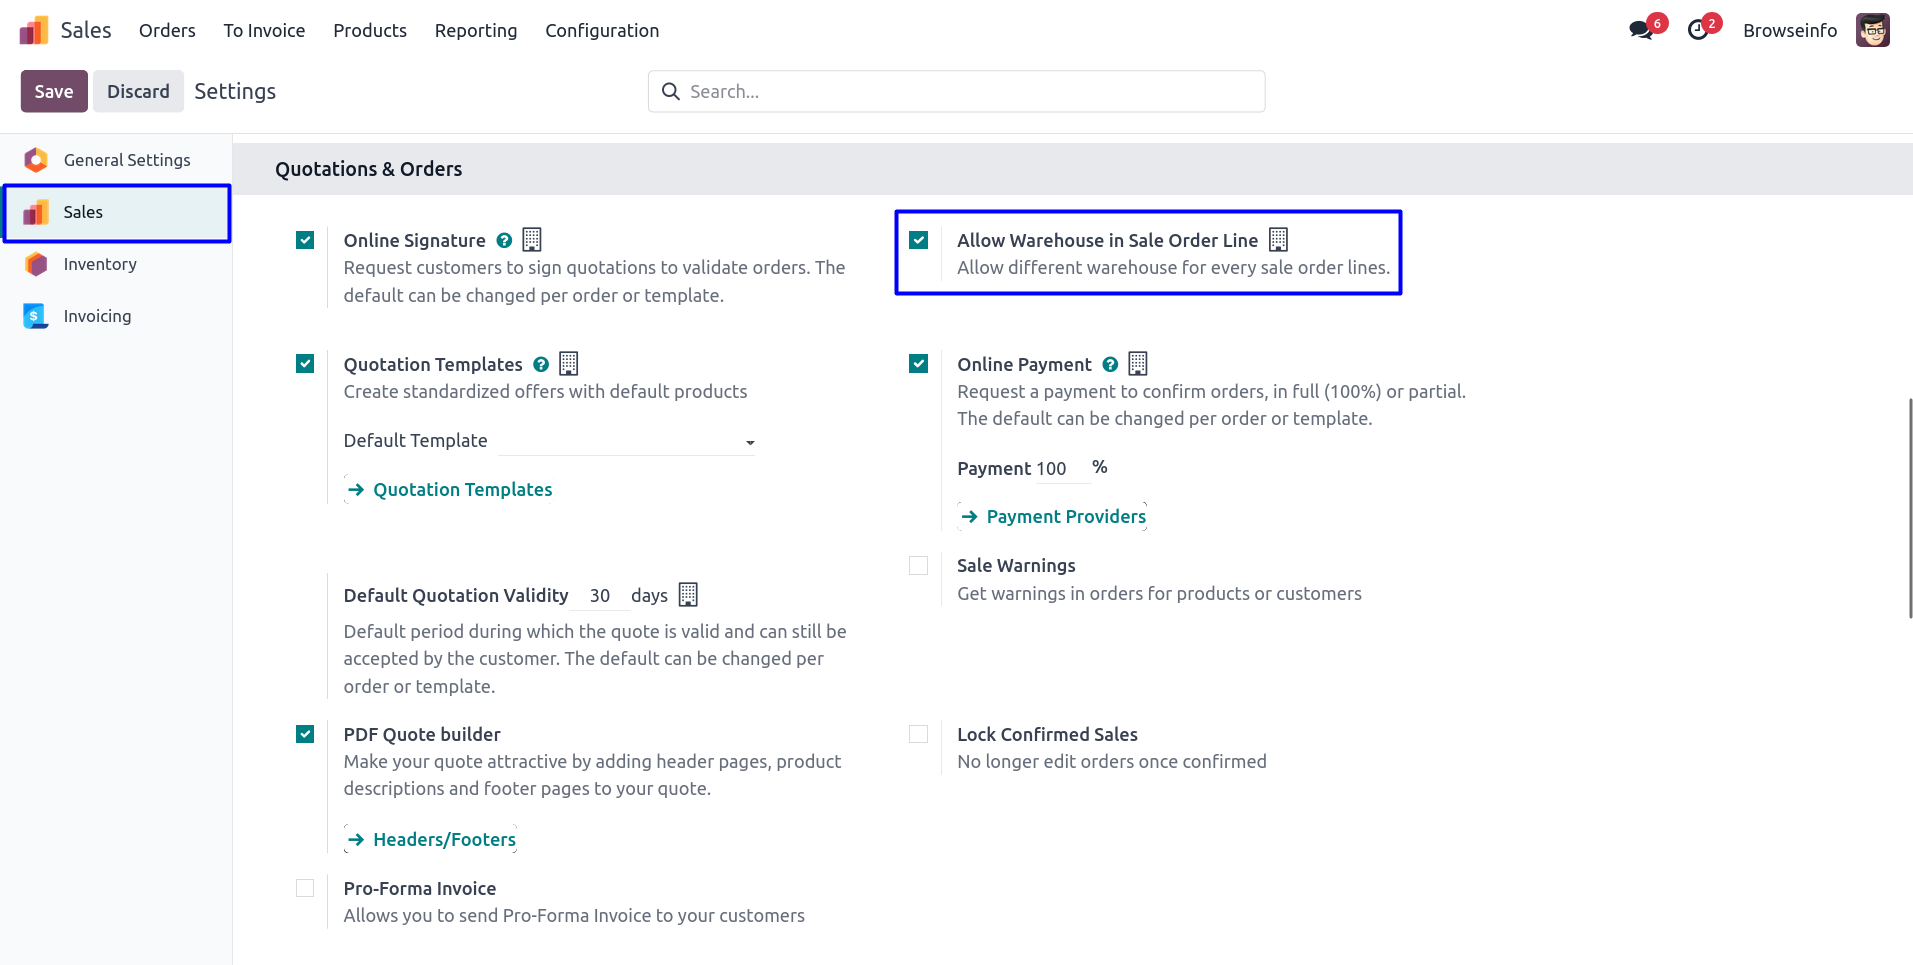
Task: Open the messages chat bubble icon
Action: (1640, 30)
